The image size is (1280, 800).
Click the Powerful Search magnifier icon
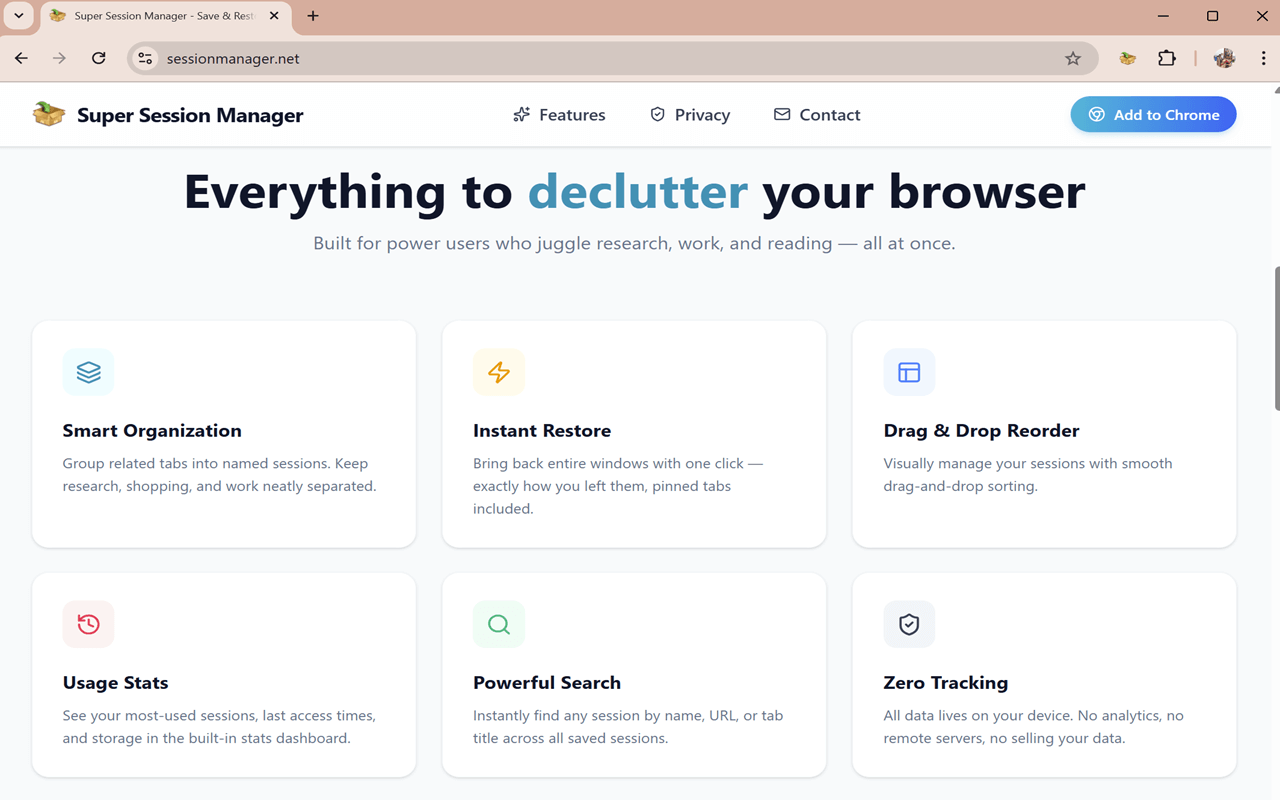pos(499,624)
